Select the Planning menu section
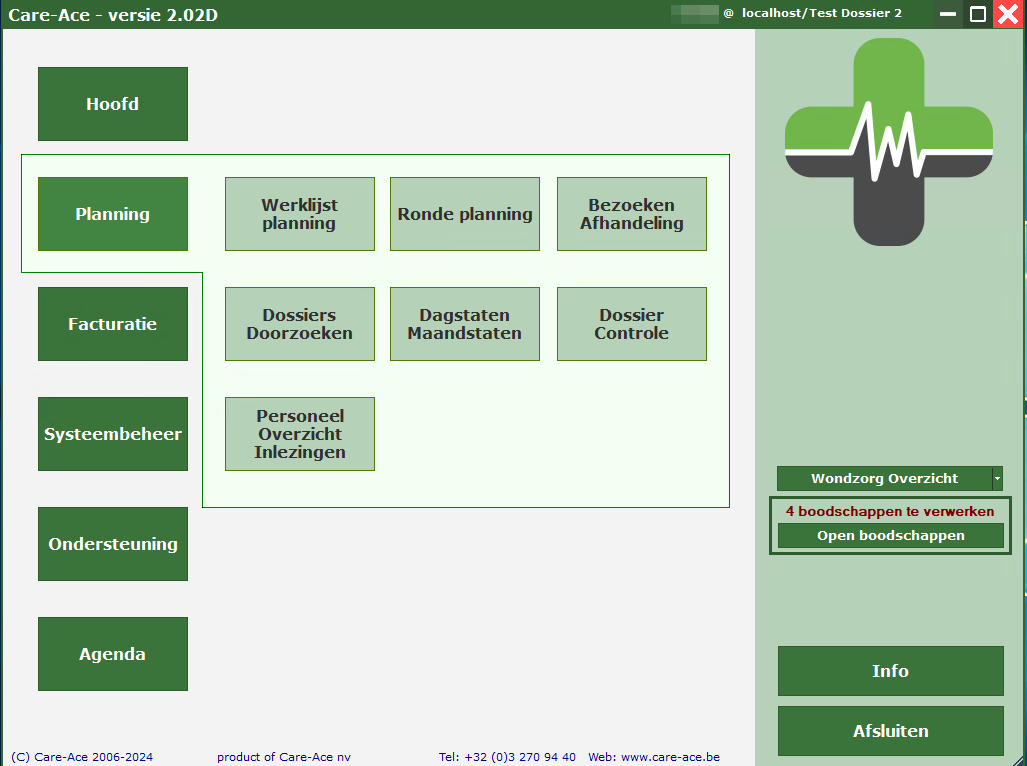 113,214
